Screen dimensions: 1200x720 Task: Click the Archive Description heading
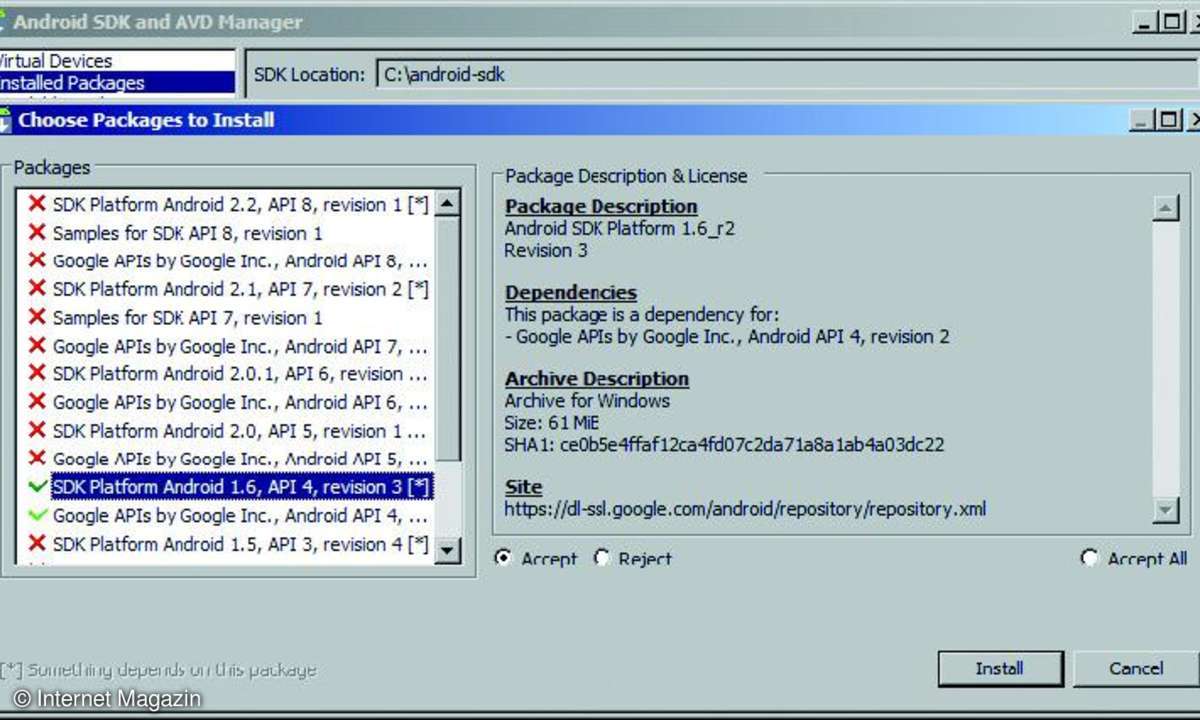597,379
